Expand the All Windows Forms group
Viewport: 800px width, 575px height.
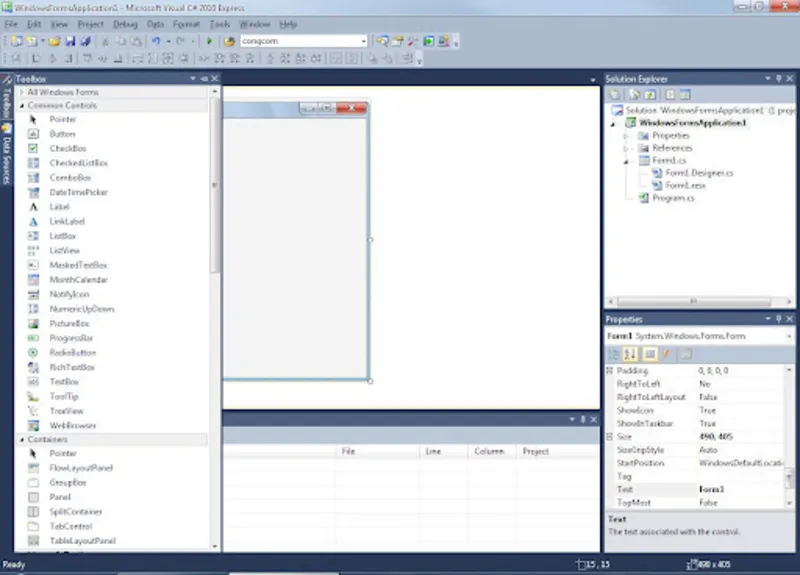(21, 92)
